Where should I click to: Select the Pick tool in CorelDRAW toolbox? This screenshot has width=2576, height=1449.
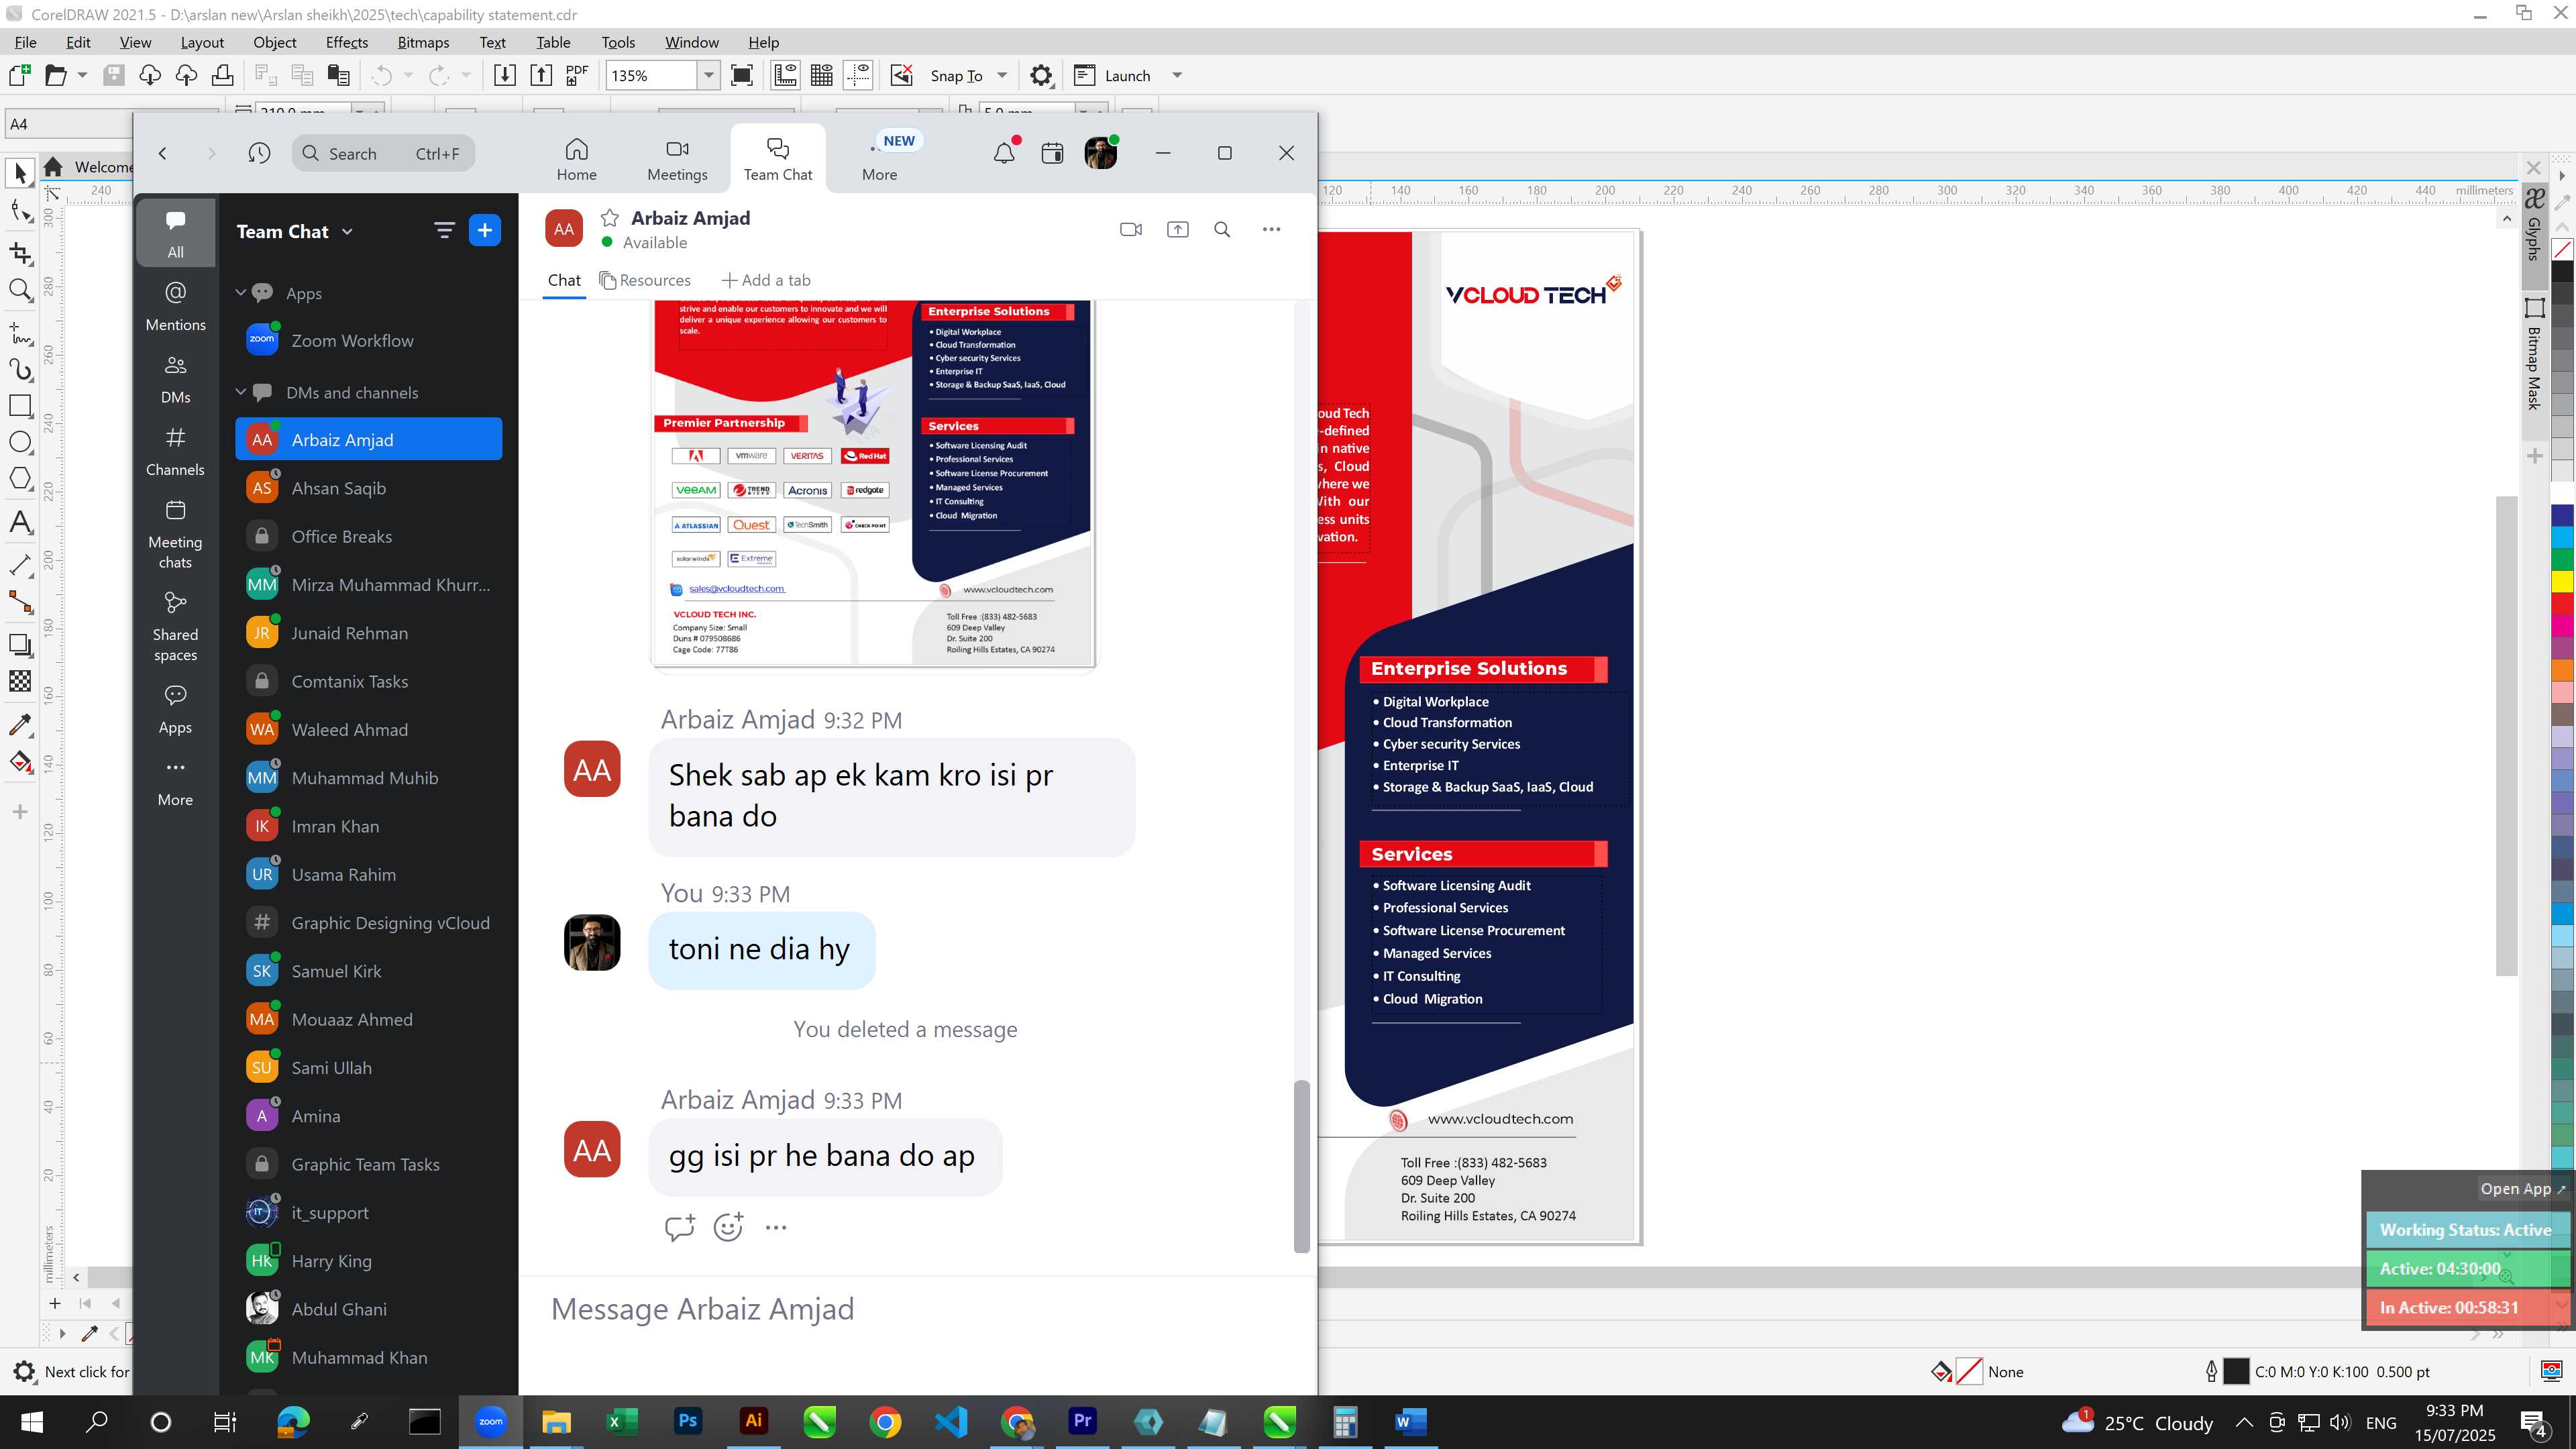coord(20,174)
